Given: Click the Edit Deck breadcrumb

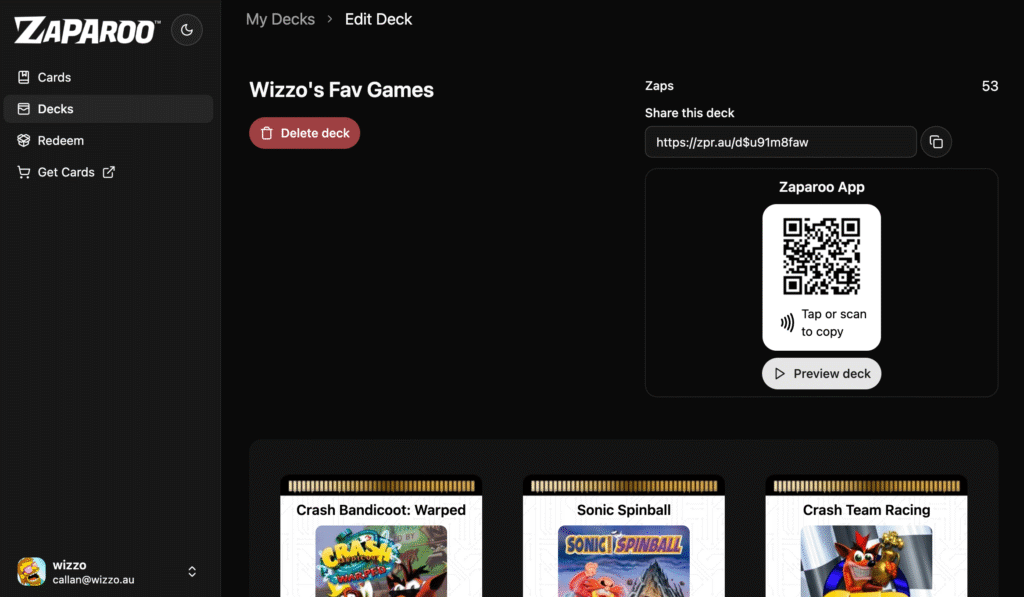Looking at the screenshot, I should [378, 20].
